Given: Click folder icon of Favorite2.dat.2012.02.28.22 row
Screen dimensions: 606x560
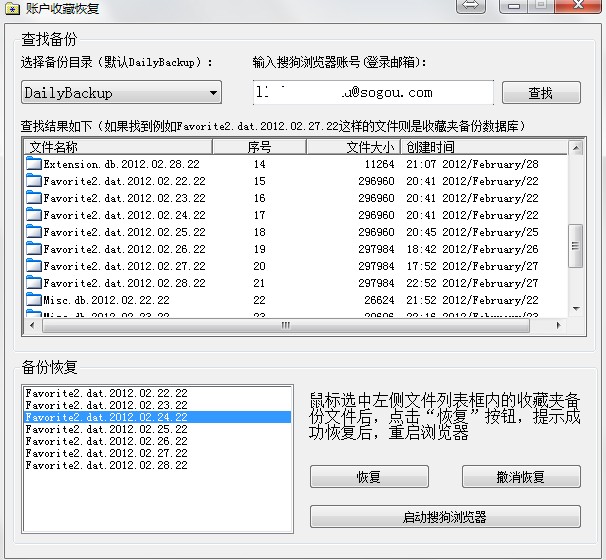Looking at the screenshot, I should click(34, 283).
